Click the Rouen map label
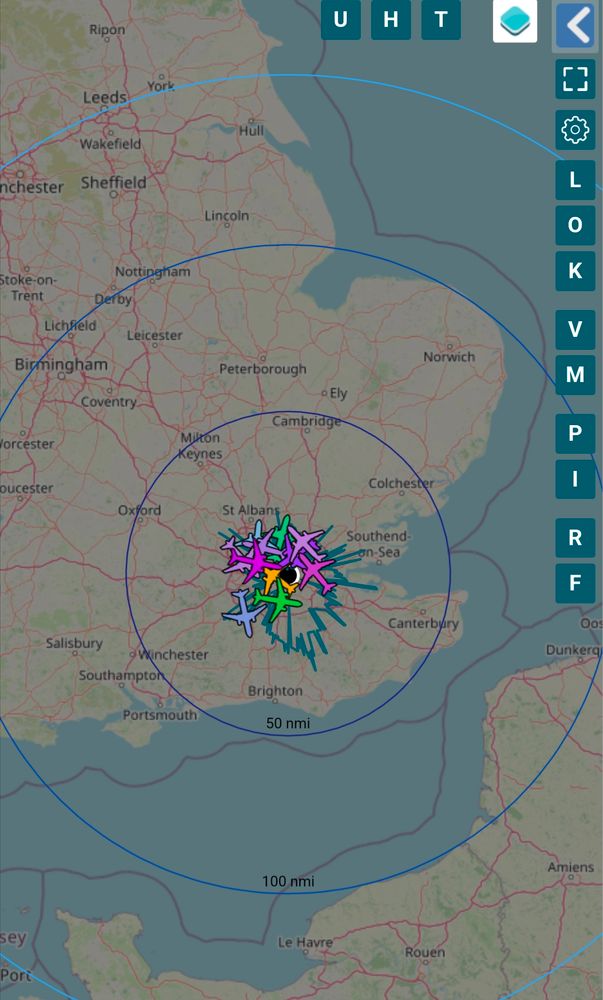Viewport: 603px width, 1000px height. coord(425,953)
